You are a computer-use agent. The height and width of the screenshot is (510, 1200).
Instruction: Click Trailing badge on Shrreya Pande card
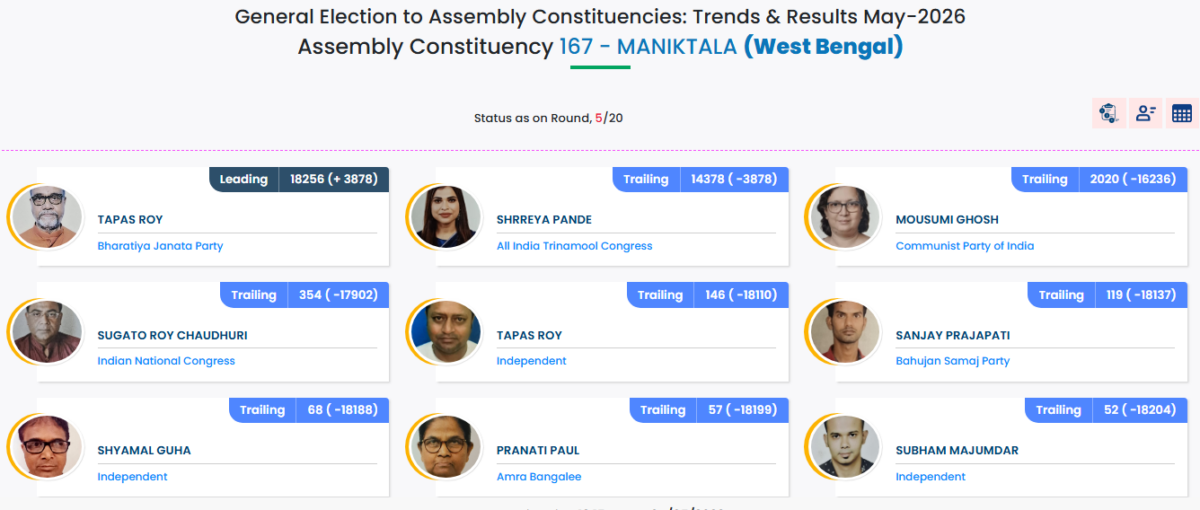(646, 179)
